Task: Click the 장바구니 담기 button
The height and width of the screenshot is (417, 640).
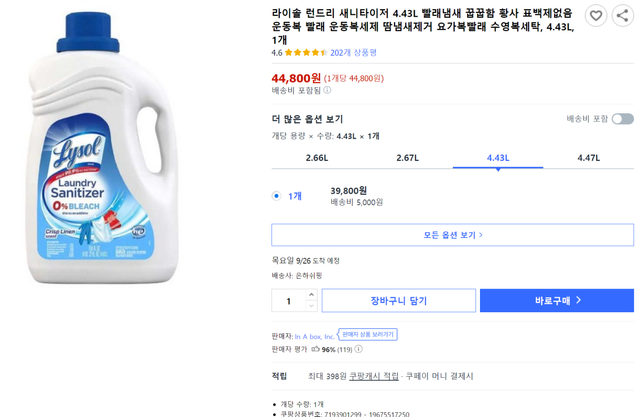Action: point(398,301)
